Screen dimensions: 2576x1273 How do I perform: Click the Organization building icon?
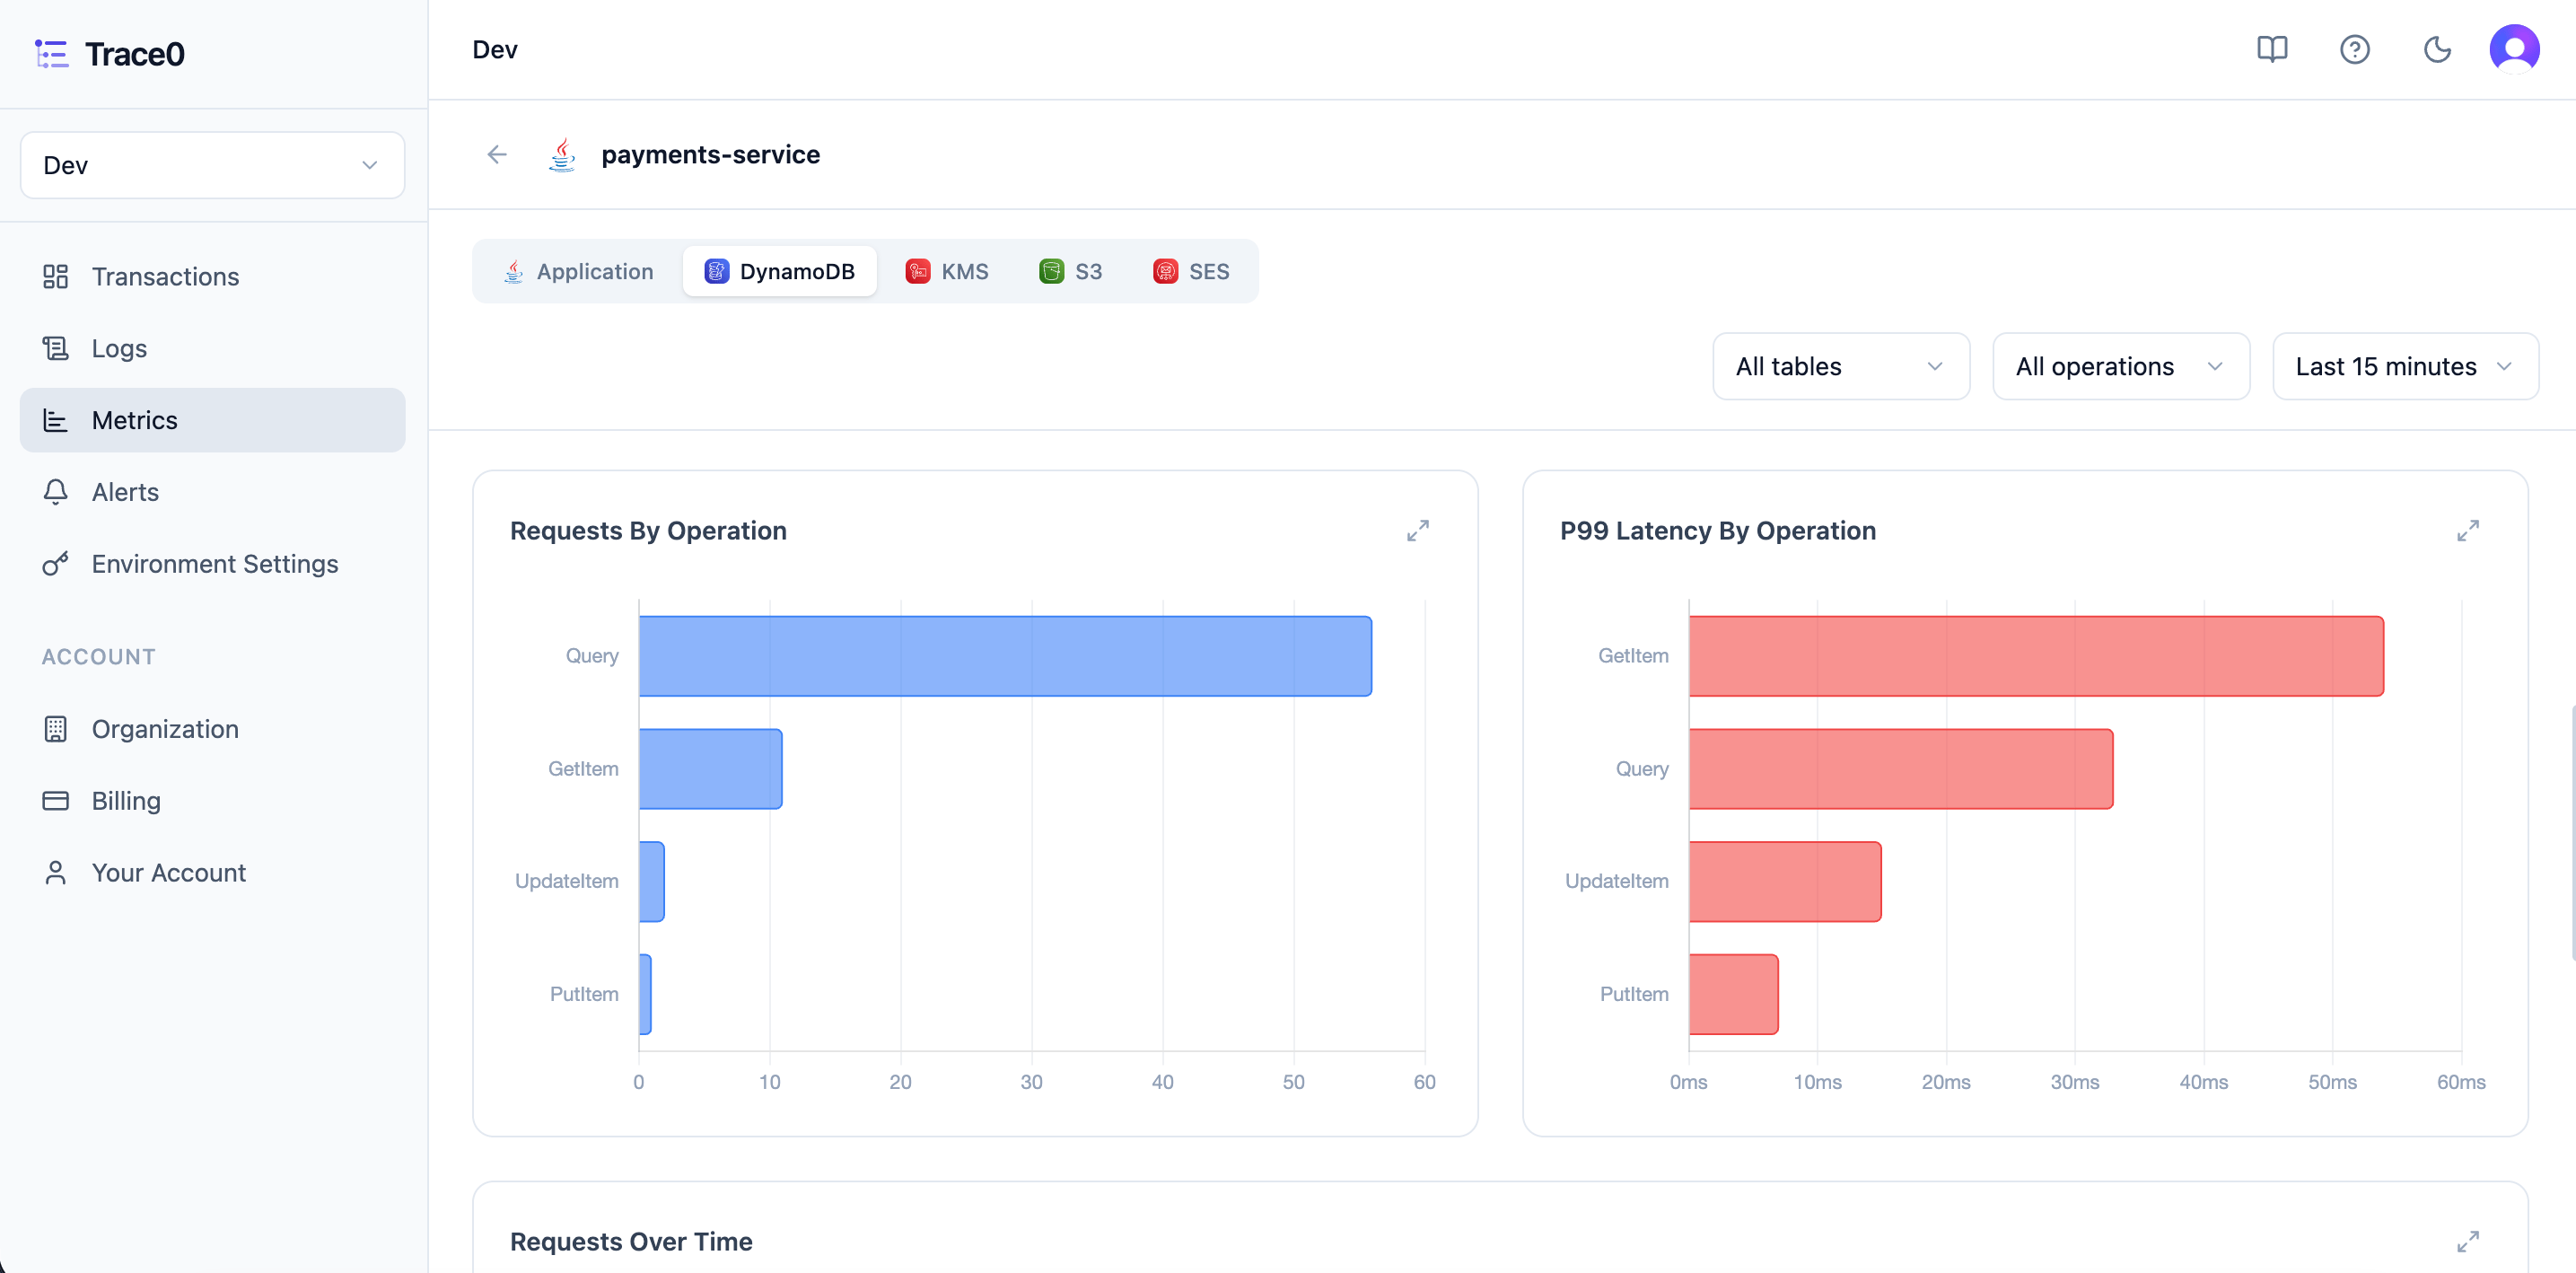[x=55, y=729]
